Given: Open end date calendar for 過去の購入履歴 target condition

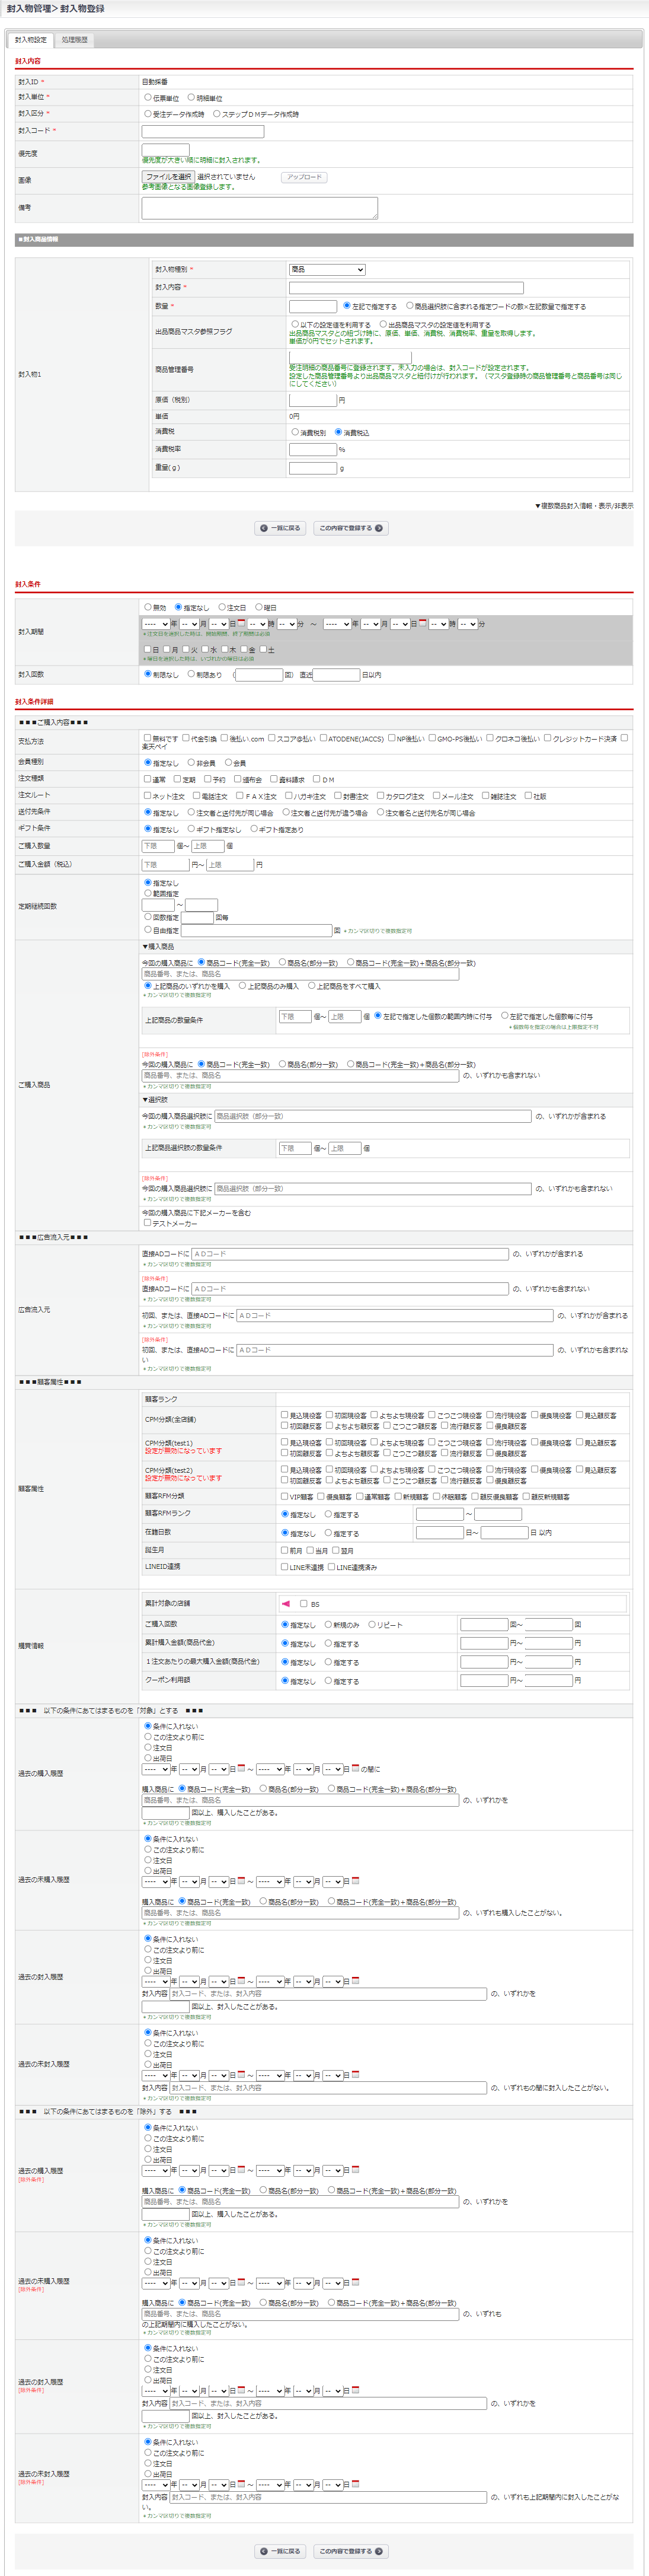Looking at the screenshot, I should tap(355, 1769).
